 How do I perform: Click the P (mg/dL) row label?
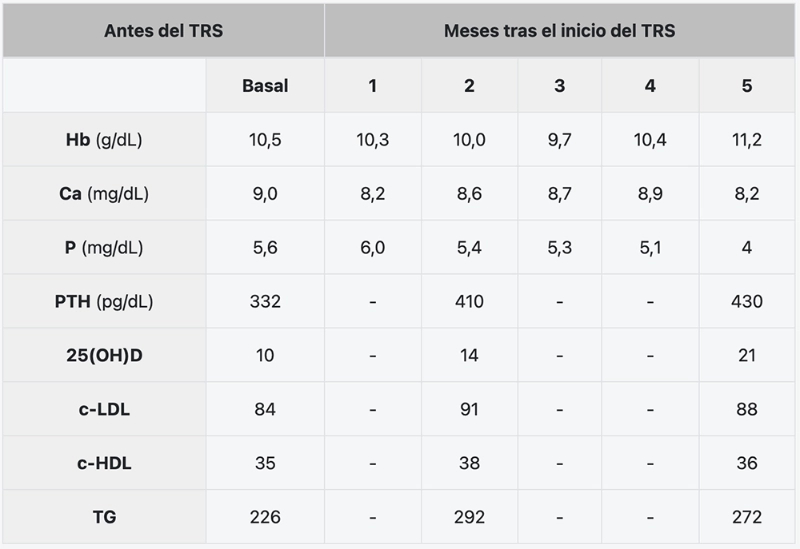pos(104,247)
